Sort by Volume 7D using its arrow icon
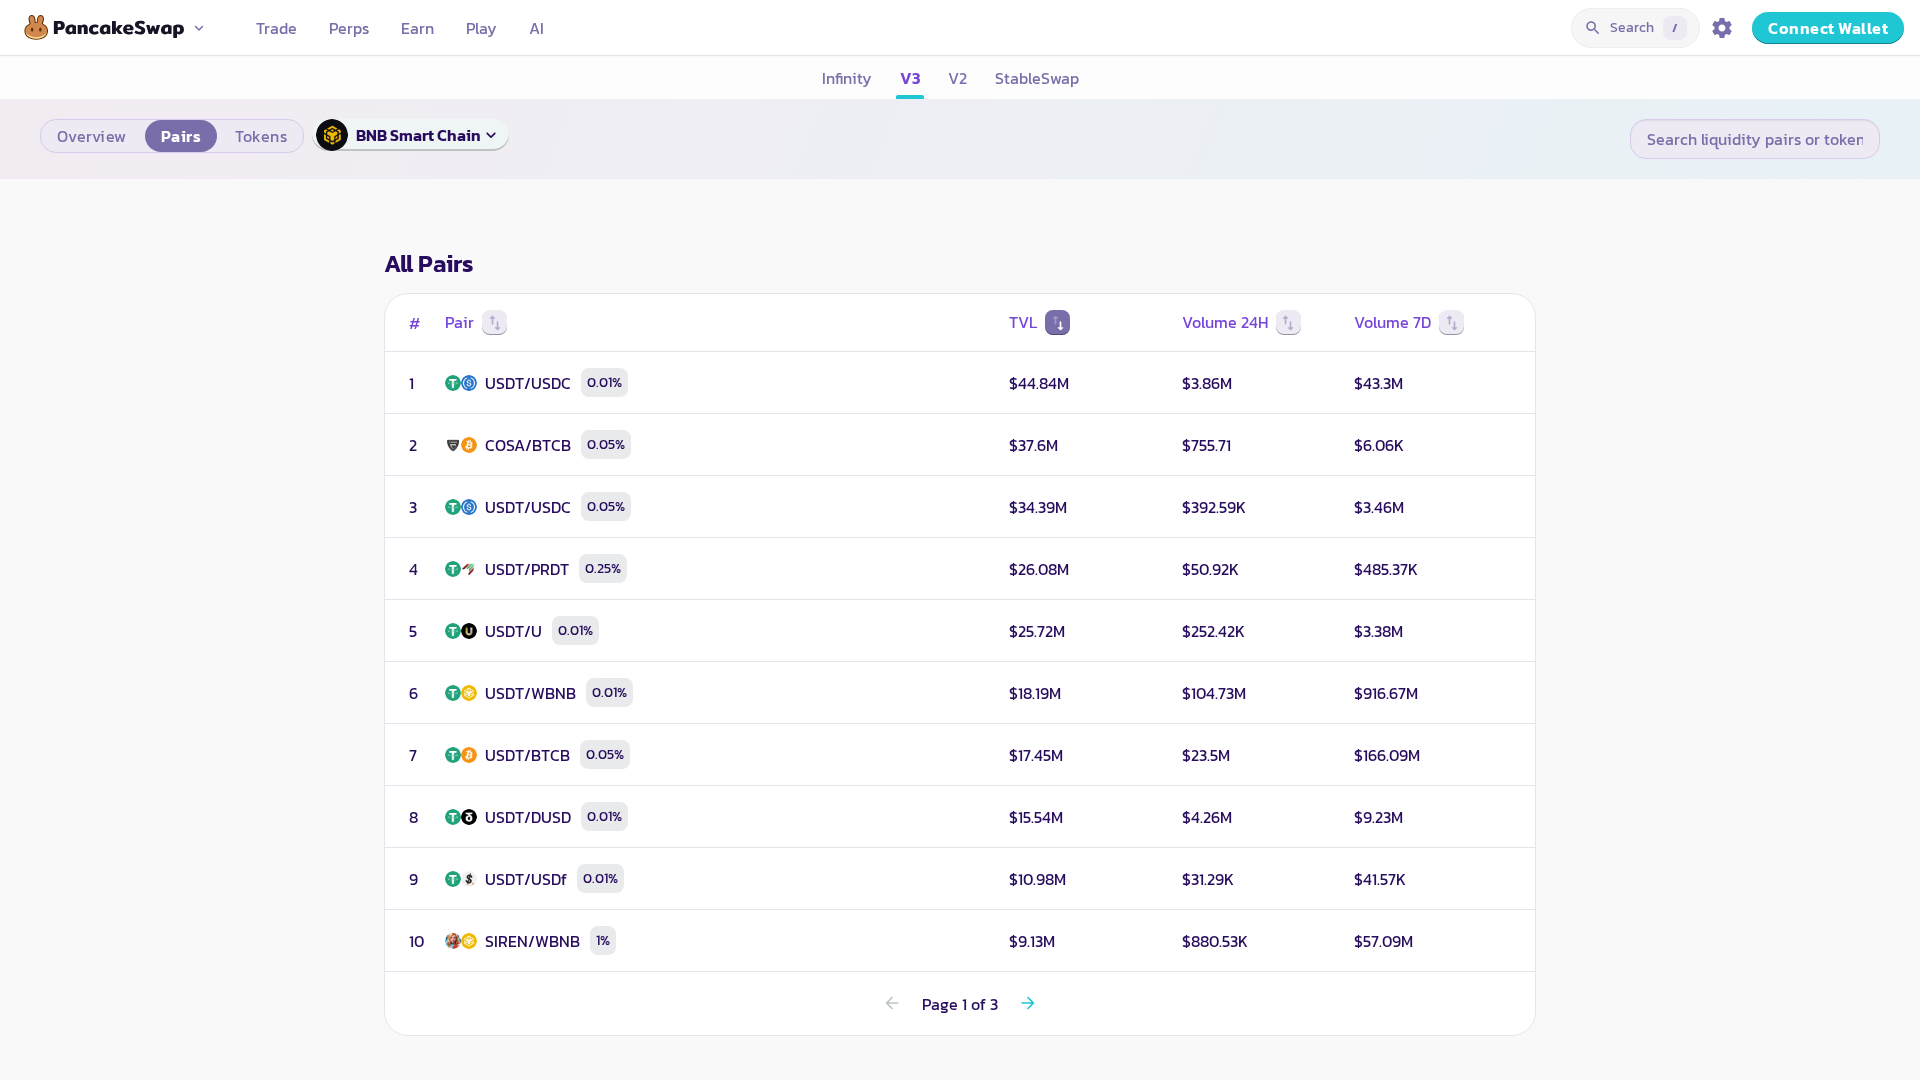This screenshot has height=1080, width=1920. 1451,323
